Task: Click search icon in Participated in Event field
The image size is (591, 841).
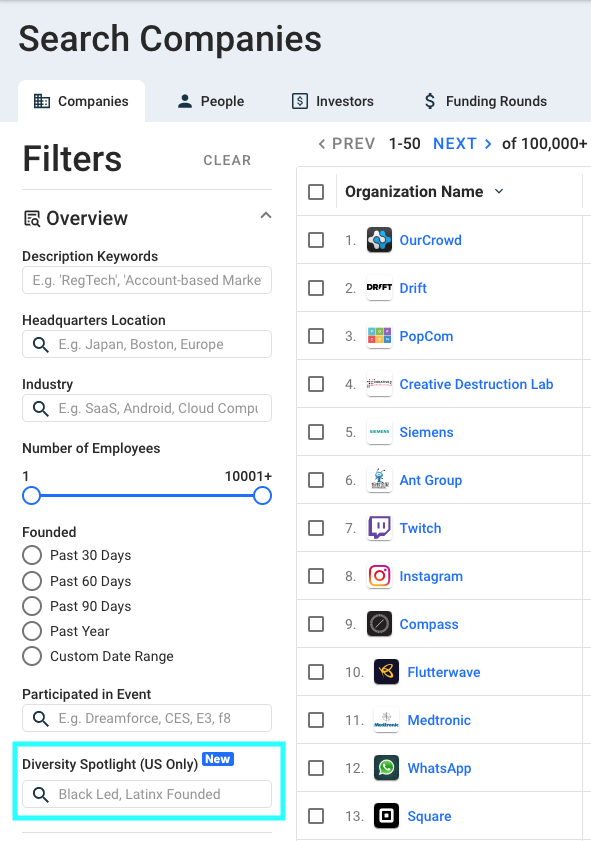Action: coord(41,718)
